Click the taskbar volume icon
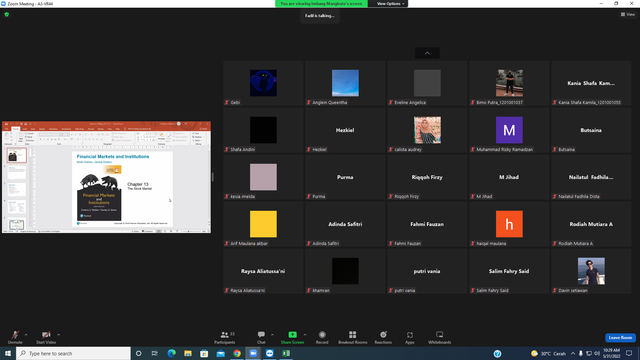The height and width of the screenshot is (360, 640). (596, 353)
